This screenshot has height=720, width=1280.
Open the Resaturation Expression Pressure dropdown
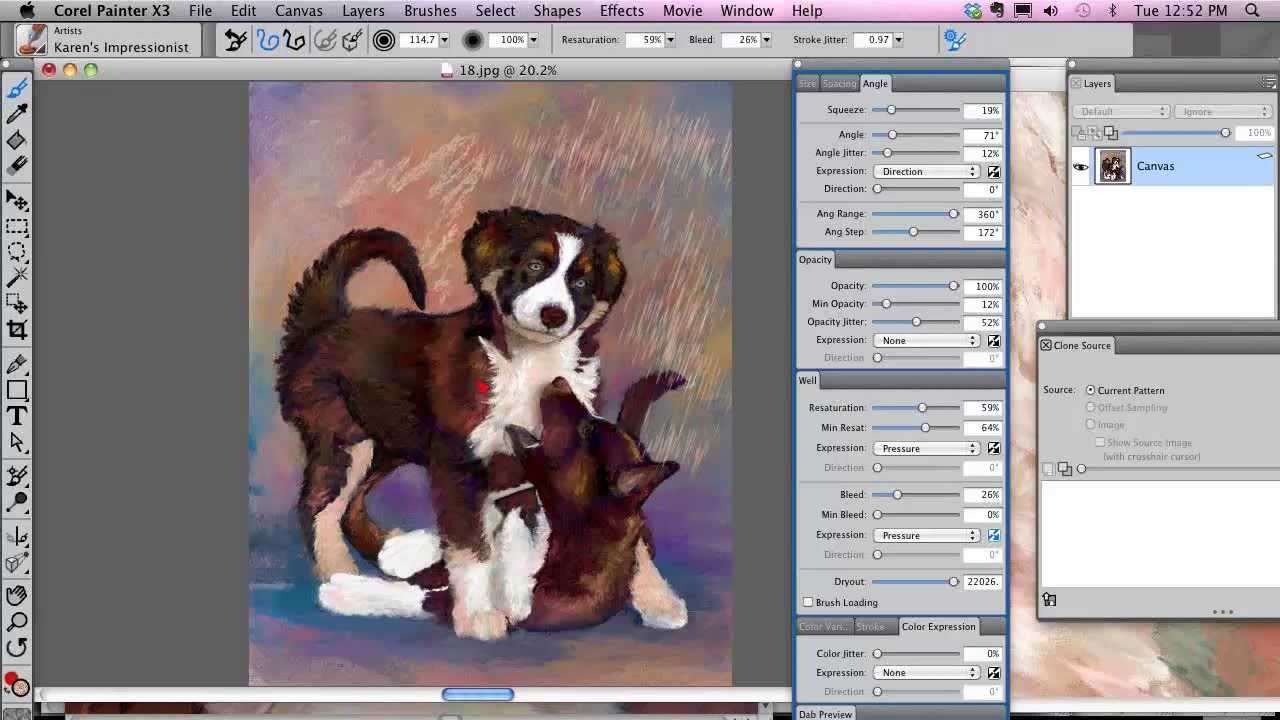926,449
